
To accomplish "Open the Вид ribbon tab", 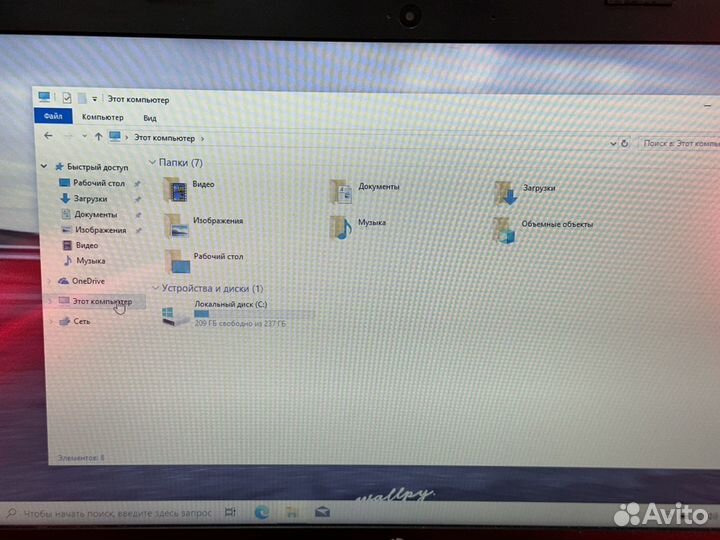I will tap(150, 118).
